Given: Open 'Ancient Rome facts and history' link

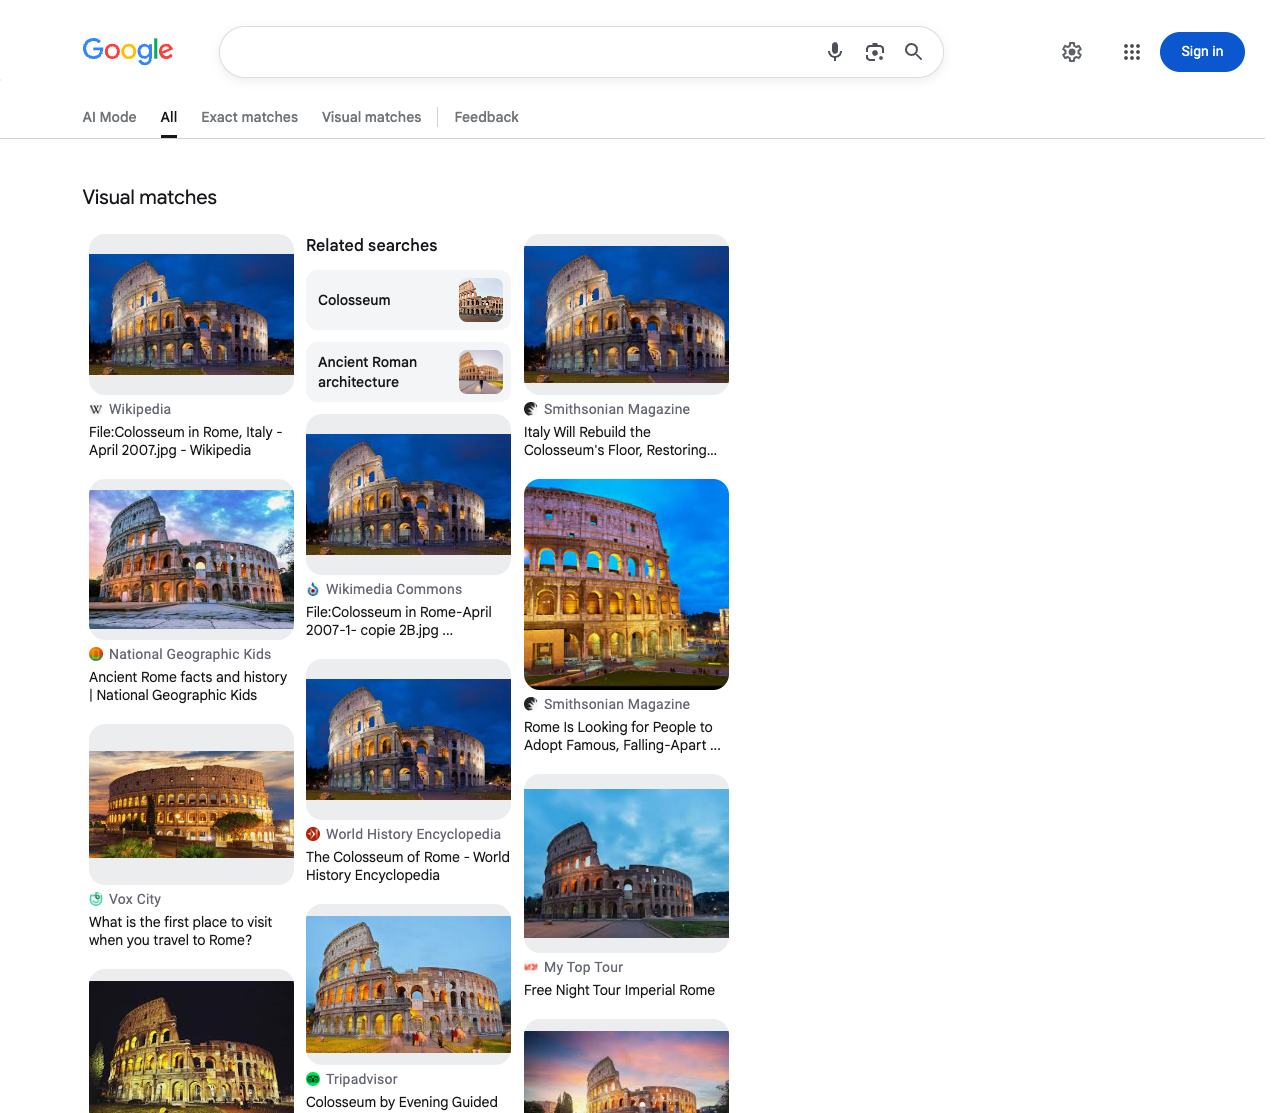Looking at the screenshot, I should click(188, 686).
